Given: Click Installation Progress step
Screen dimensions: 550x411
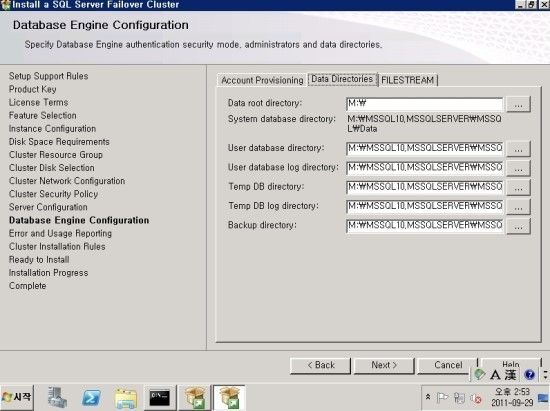Looking at the screenshot, I should [48, 273].
